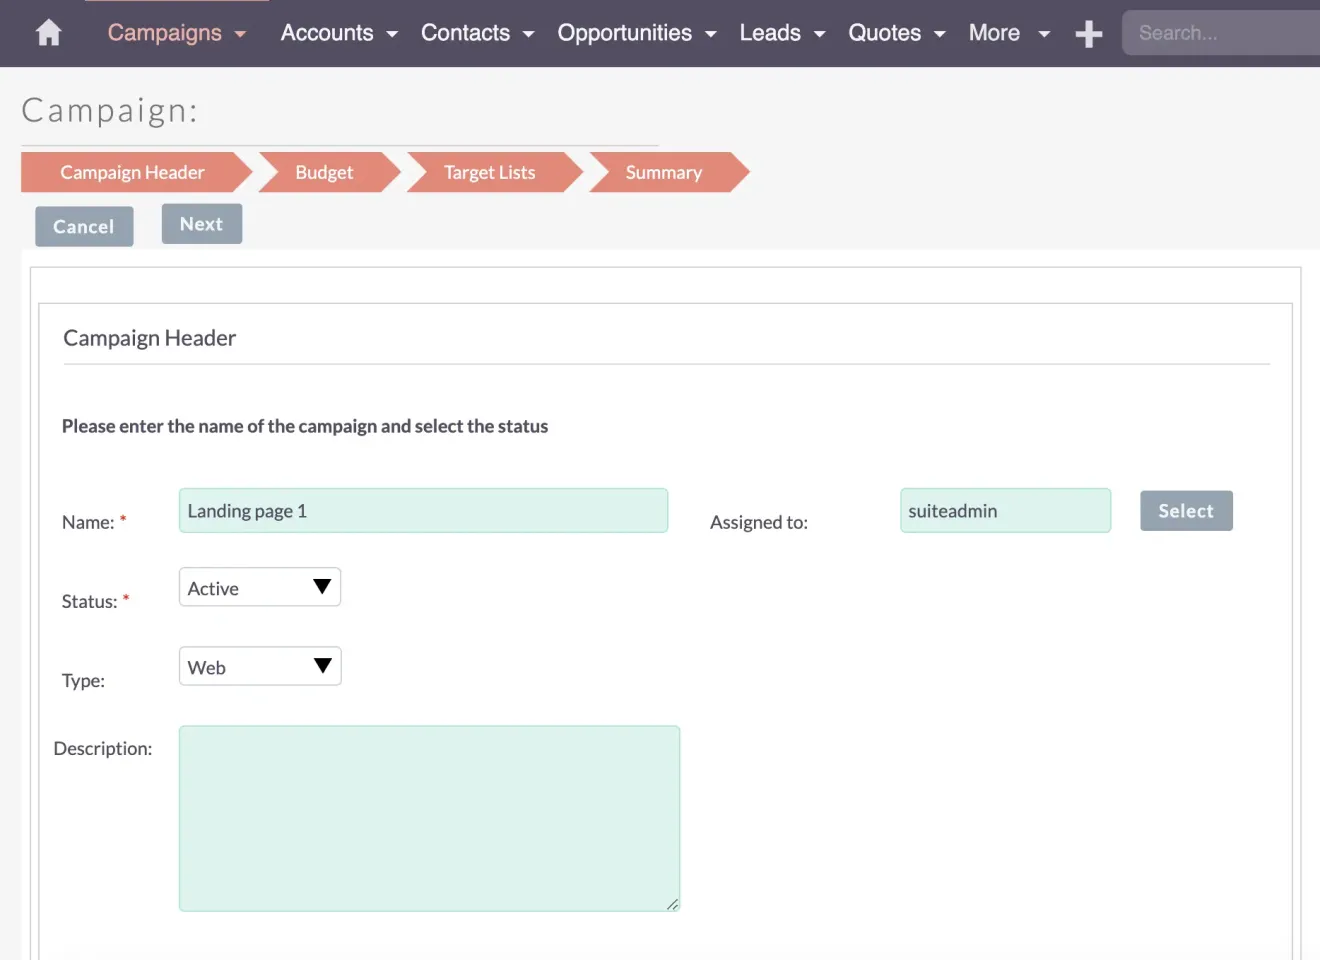Open the Leads dropdown
The image size is (1320, 960).
coord(782,33)
